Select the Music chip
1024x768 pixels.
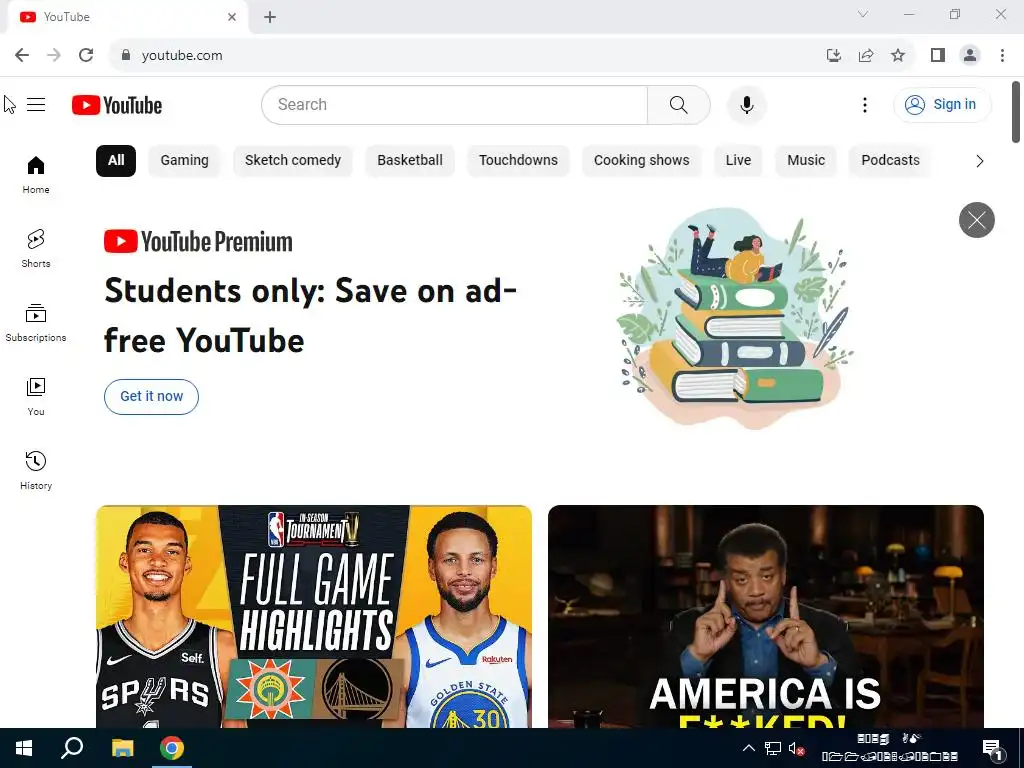tap(806, 161)
